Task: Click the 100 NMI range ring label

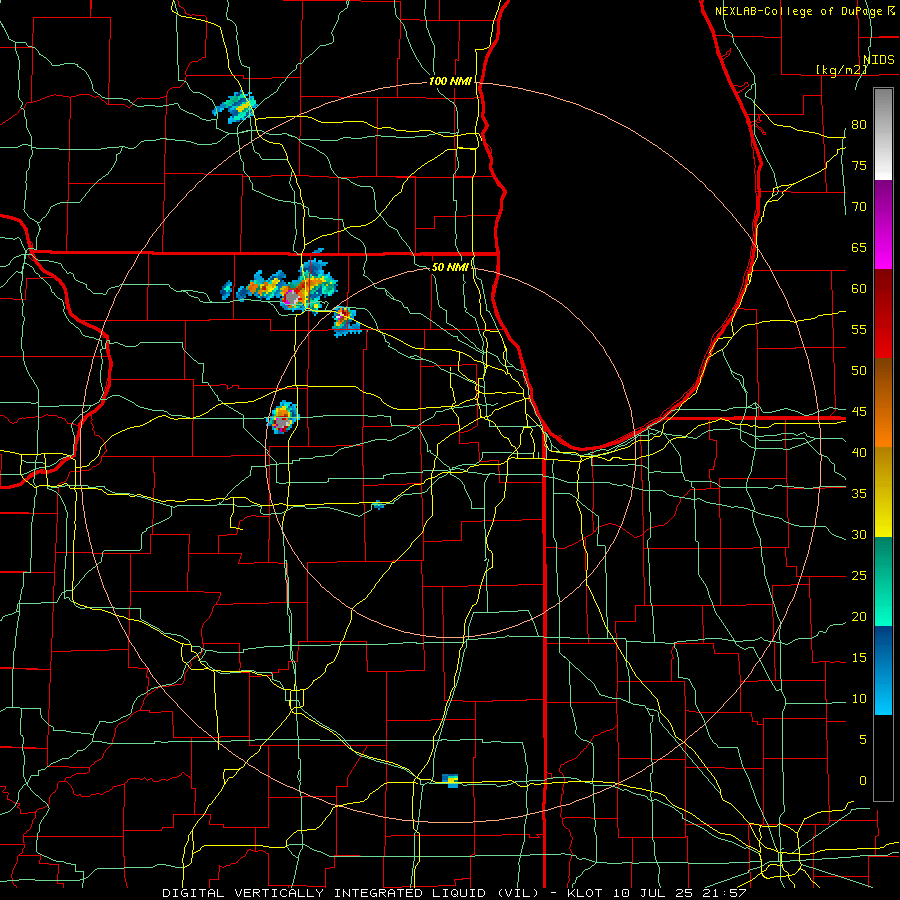Action: click(450, 82)
